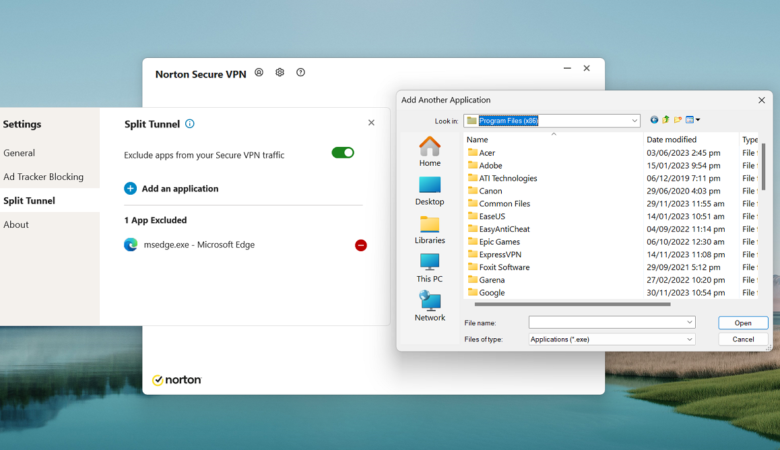Click Google date 30/11/2023 10:54 pm
This screenshot has width=780, height=450.
coord(685,293)
